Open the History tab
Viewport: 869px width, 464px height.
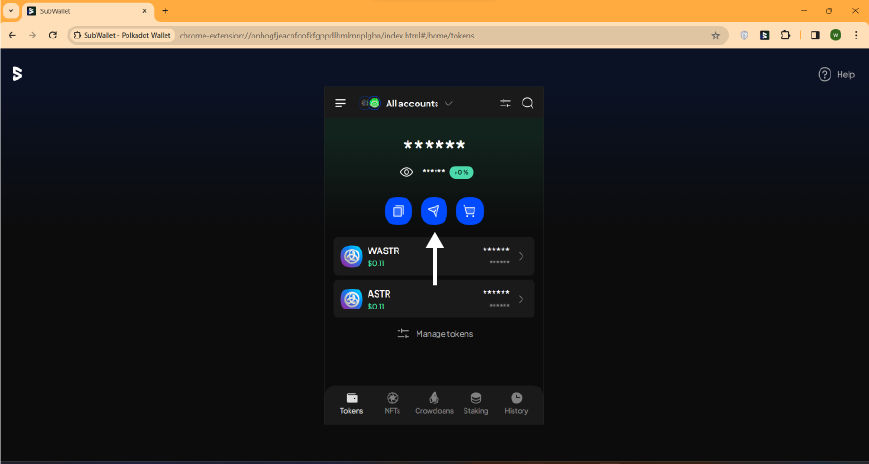pyautogui.click(x=516, y=403)
